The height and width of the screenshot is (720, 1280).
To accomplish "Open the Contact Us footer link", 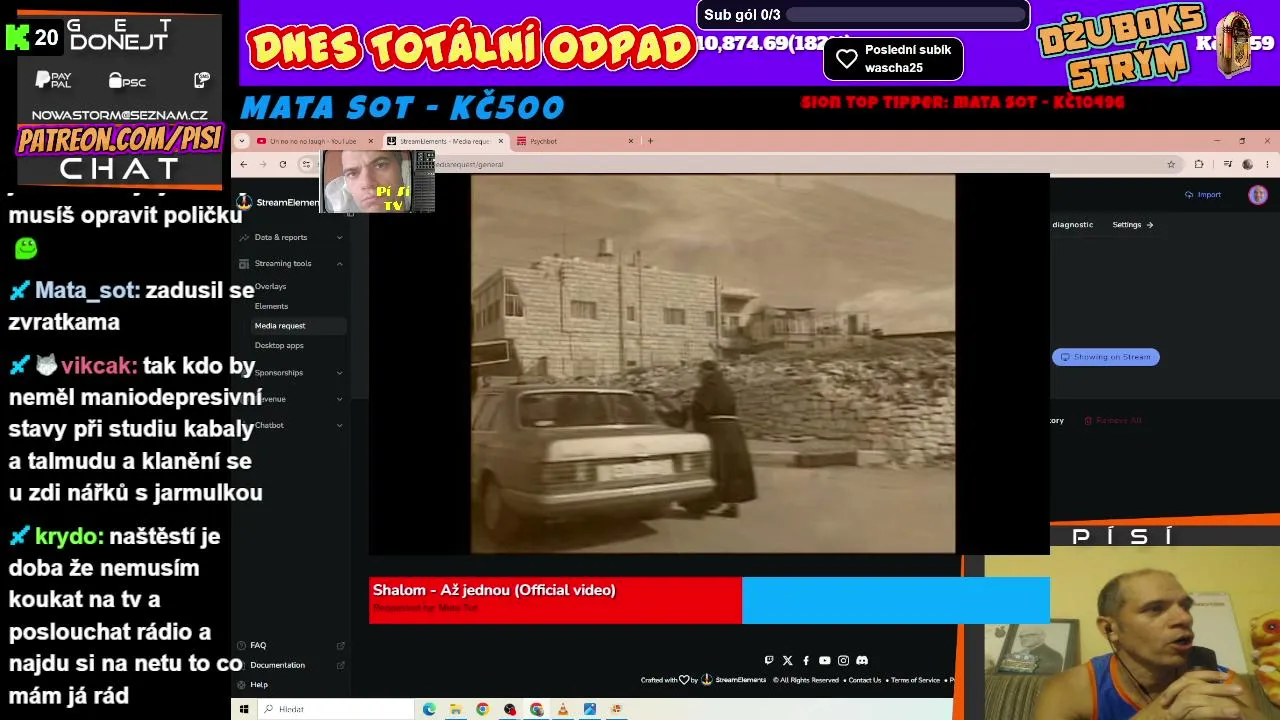I will pyautogui.click(x=865, y=680).
